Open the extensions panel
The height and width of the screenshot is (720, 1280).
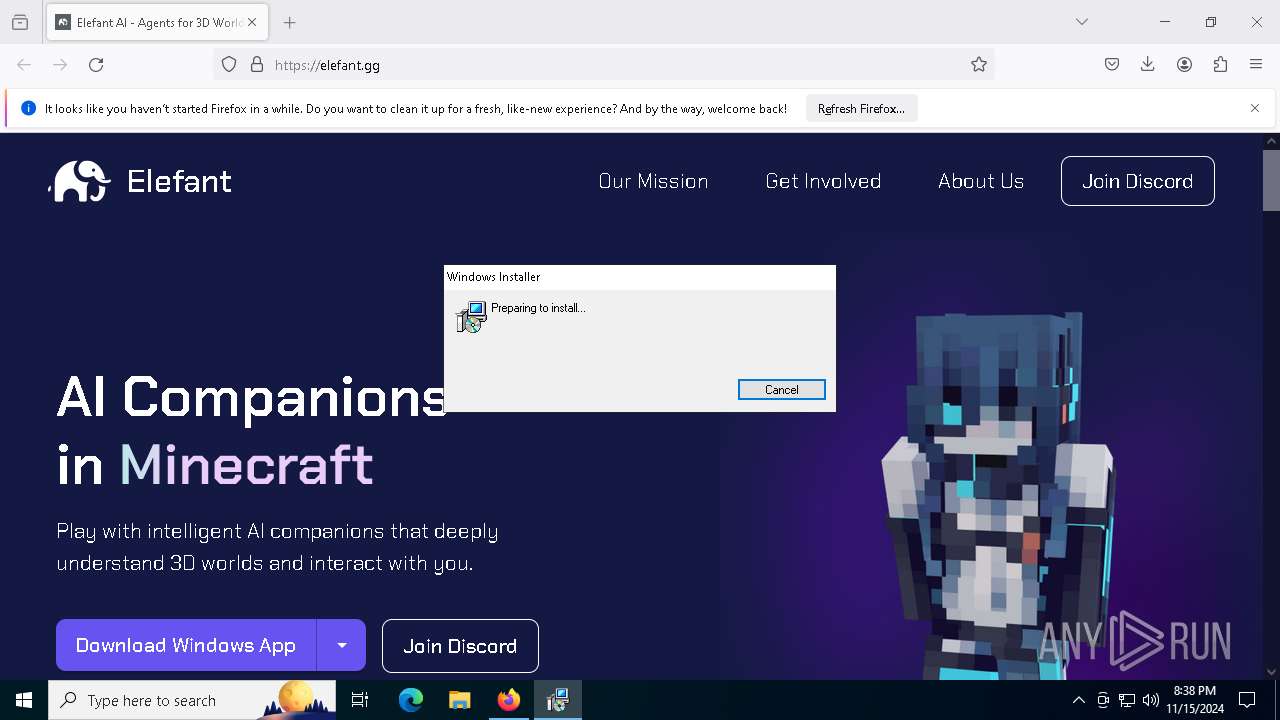1220,65
